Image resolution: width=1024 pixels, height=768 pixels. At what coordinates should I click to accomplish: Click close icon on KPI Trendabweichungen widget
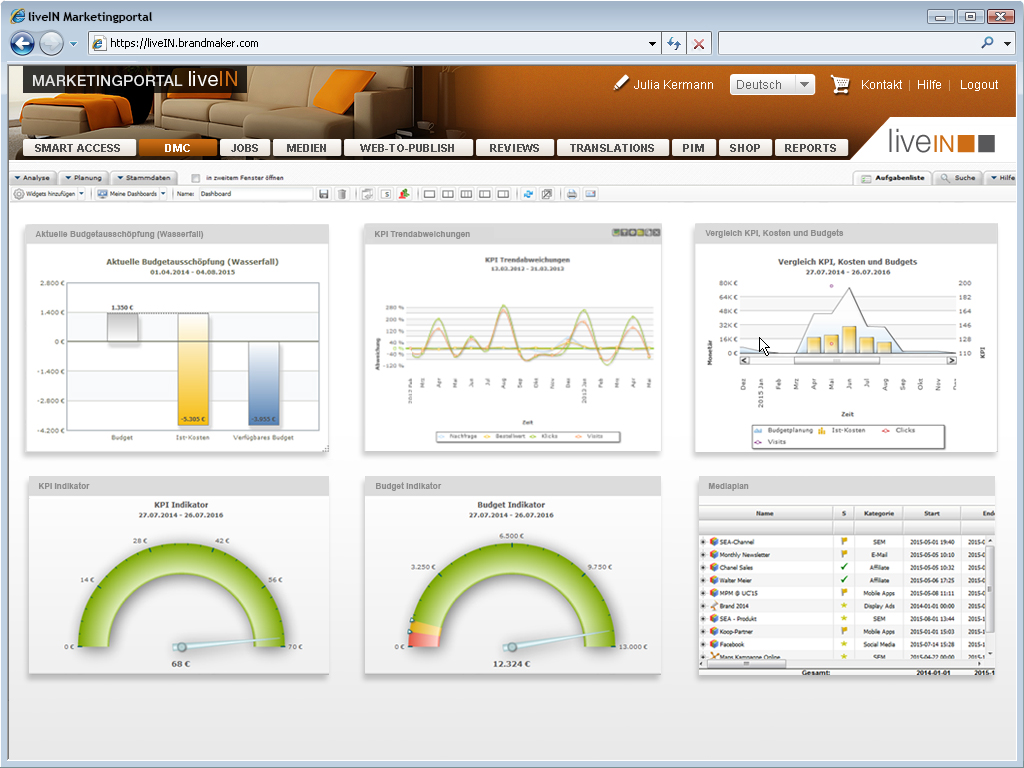pos(656,233)
